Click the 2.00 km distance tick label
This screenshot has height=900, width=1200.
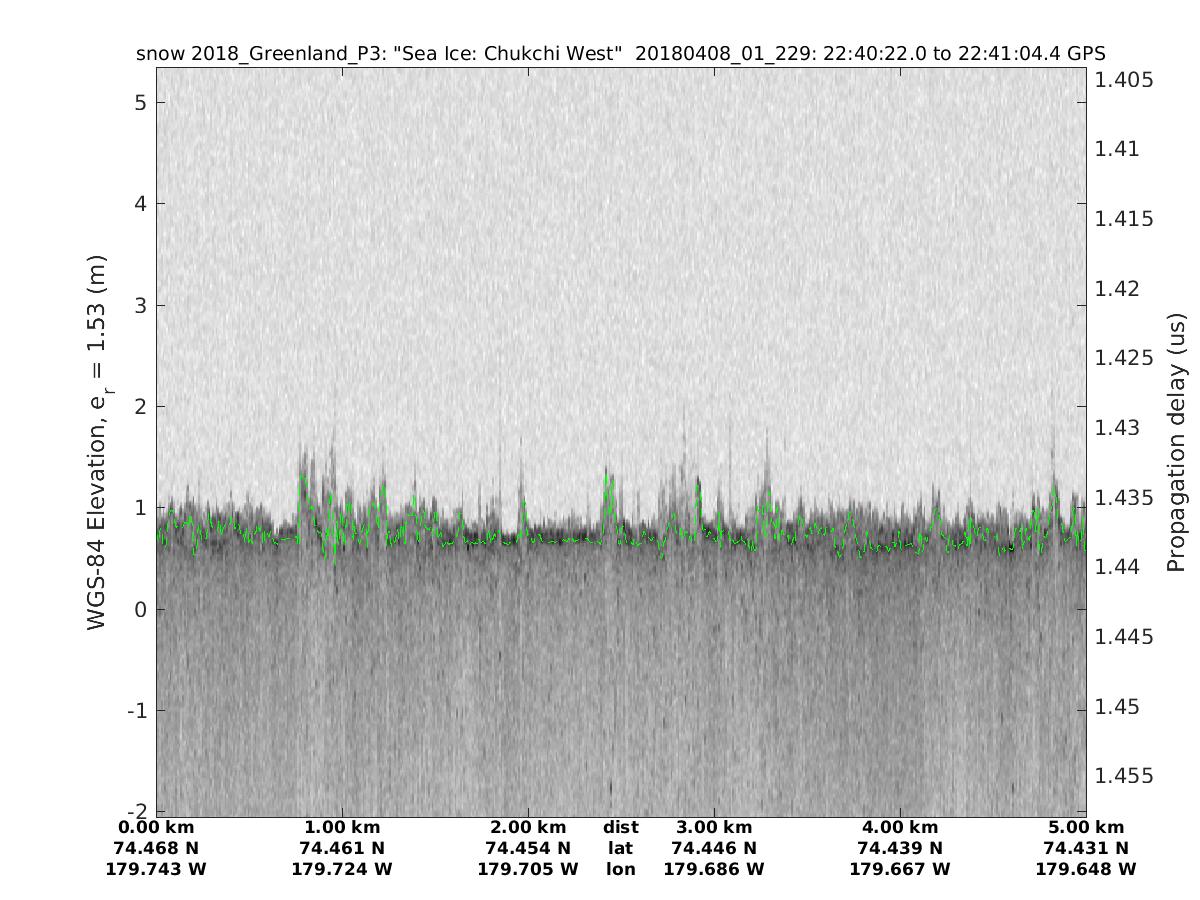tap(528, 827)
